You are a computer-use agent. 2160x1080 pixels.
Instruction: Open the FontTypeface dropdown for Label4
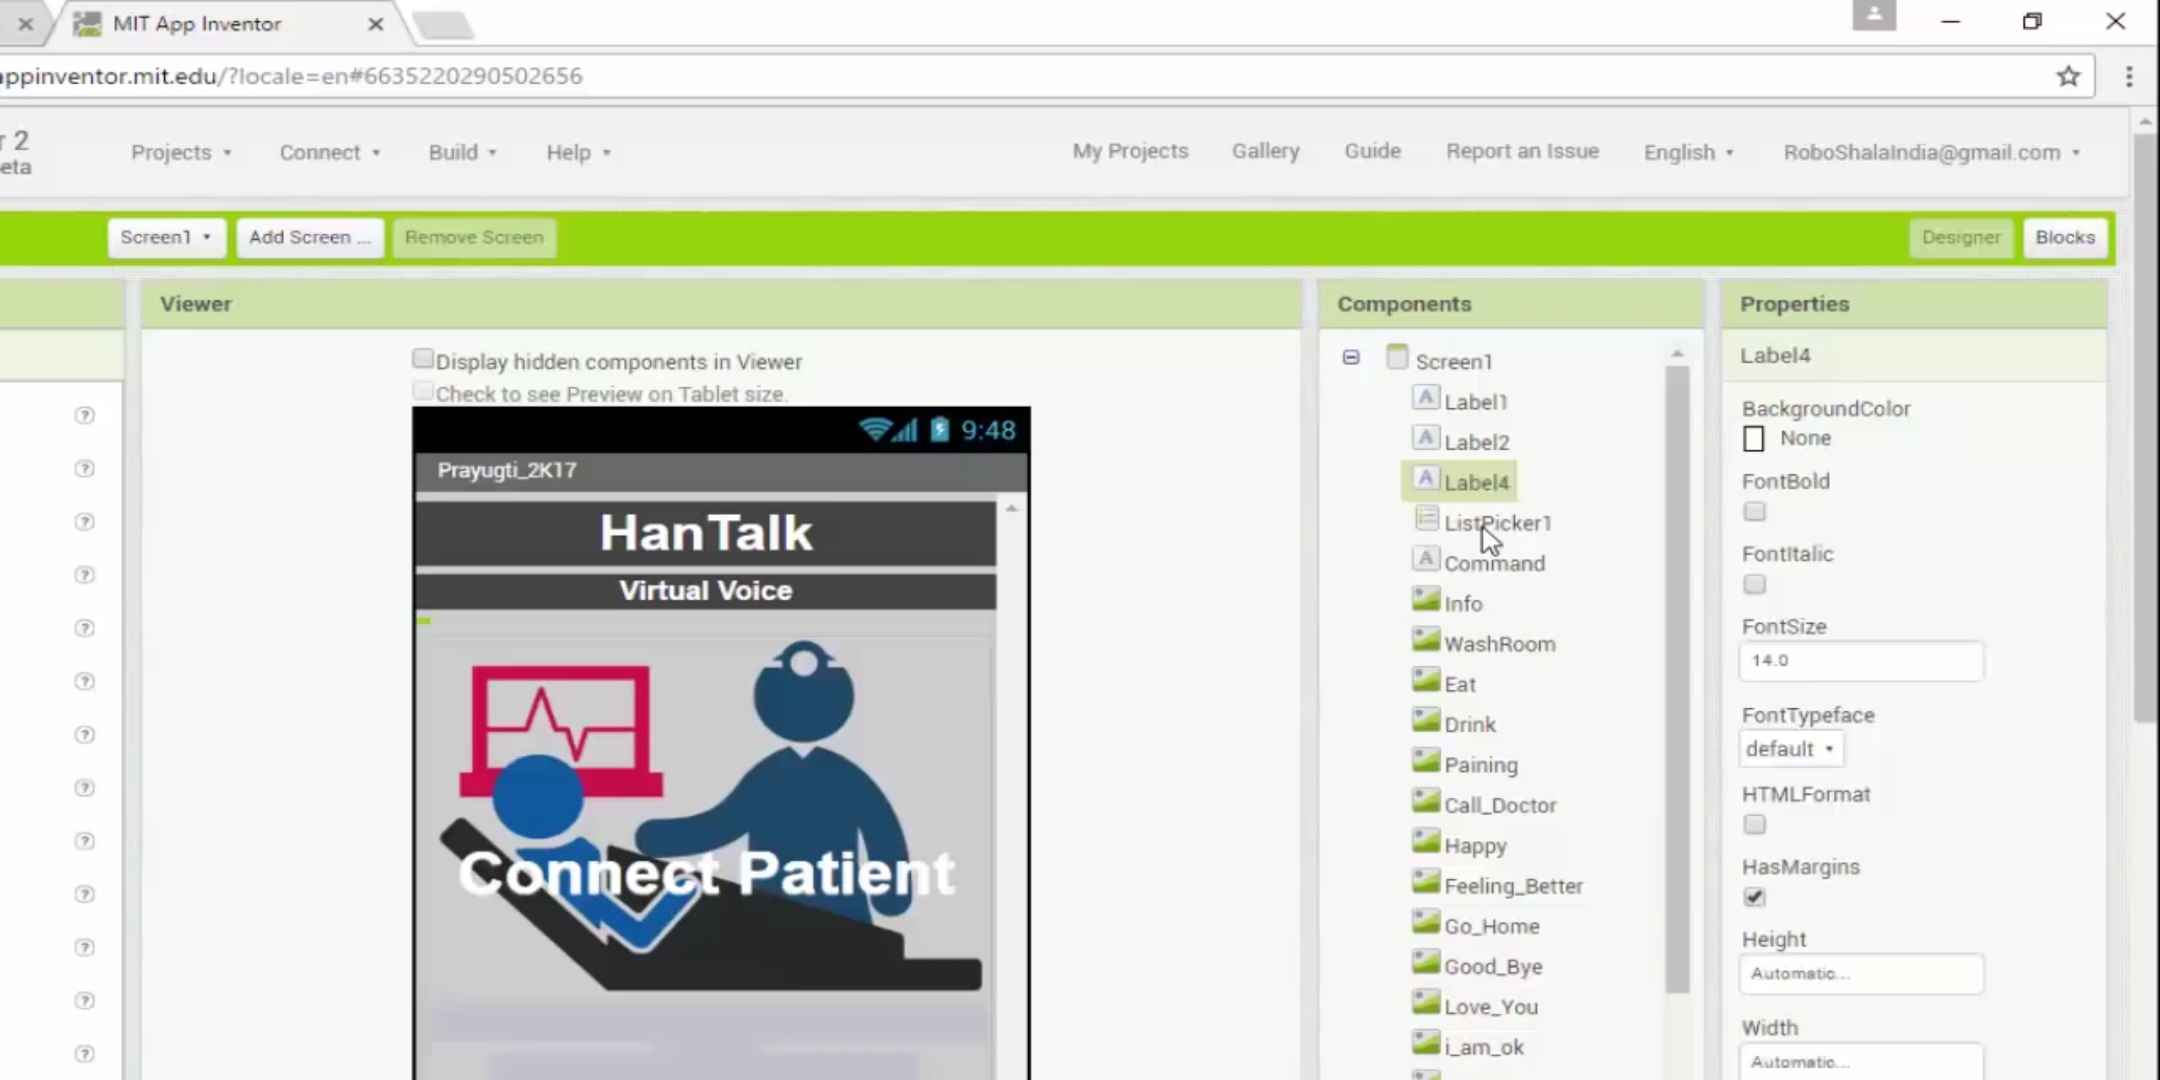pos(1788,748)
